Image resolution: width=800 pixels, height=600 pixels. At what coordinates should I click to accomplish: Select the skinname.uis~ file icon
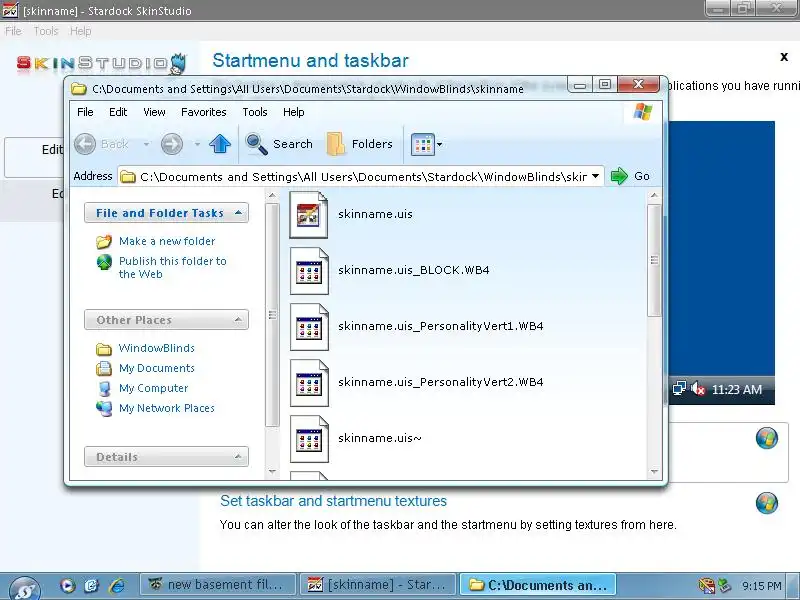click(x=309, y=439)
